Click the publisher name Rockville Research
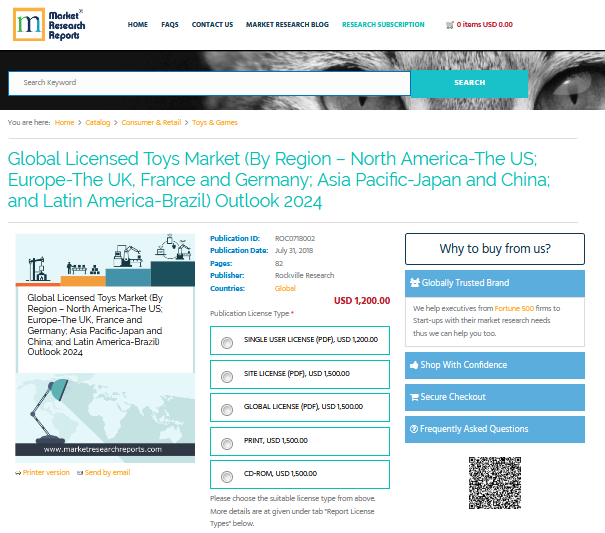605x533 pixels. 304,276
